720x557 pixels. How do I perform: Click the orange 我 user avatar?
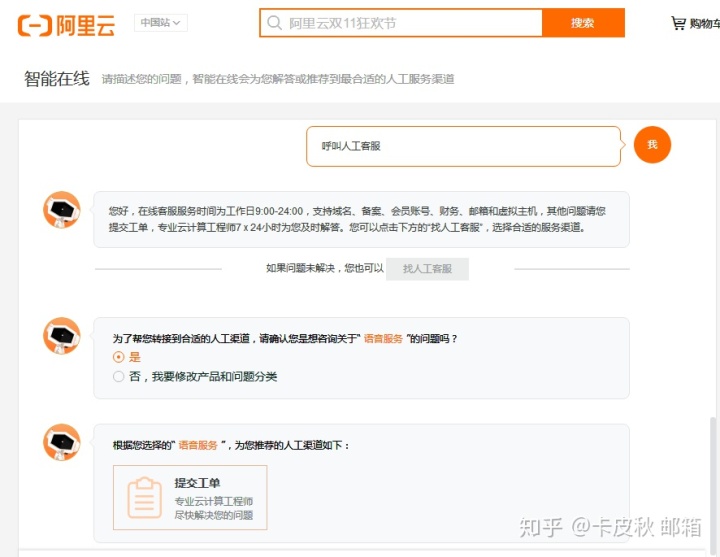point(652,145)
